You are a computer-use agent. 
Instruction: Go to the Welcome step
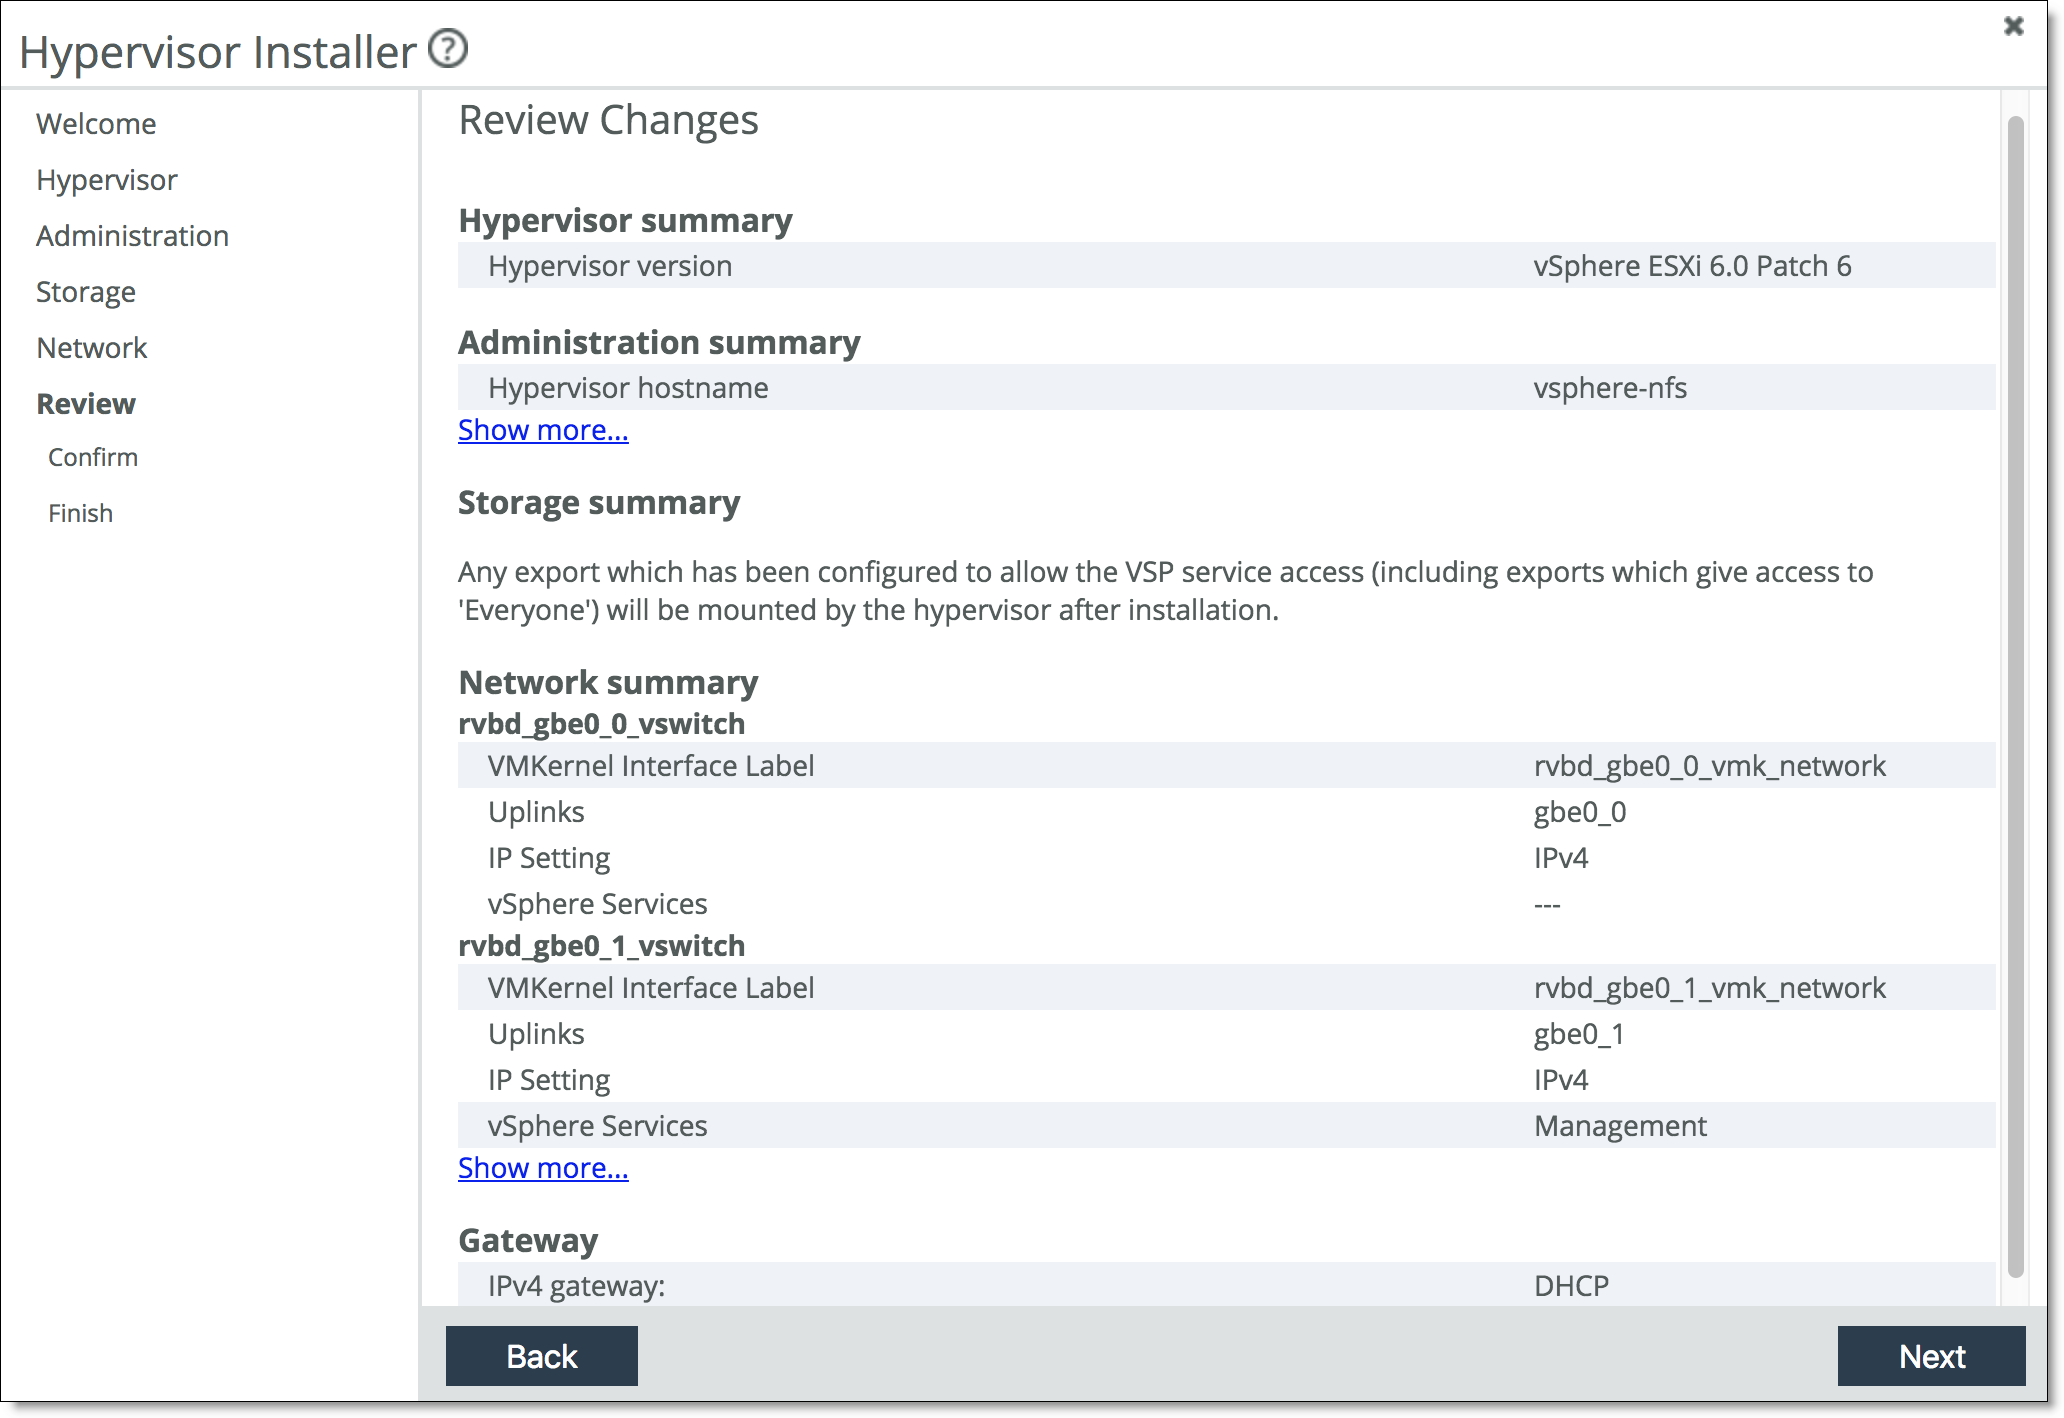click(95, 123)
